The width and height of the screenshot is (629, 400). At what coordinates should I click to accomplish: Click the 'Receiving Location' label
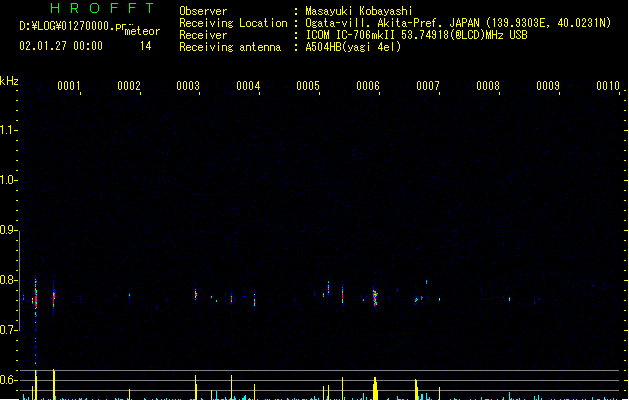tap(233, 23)
